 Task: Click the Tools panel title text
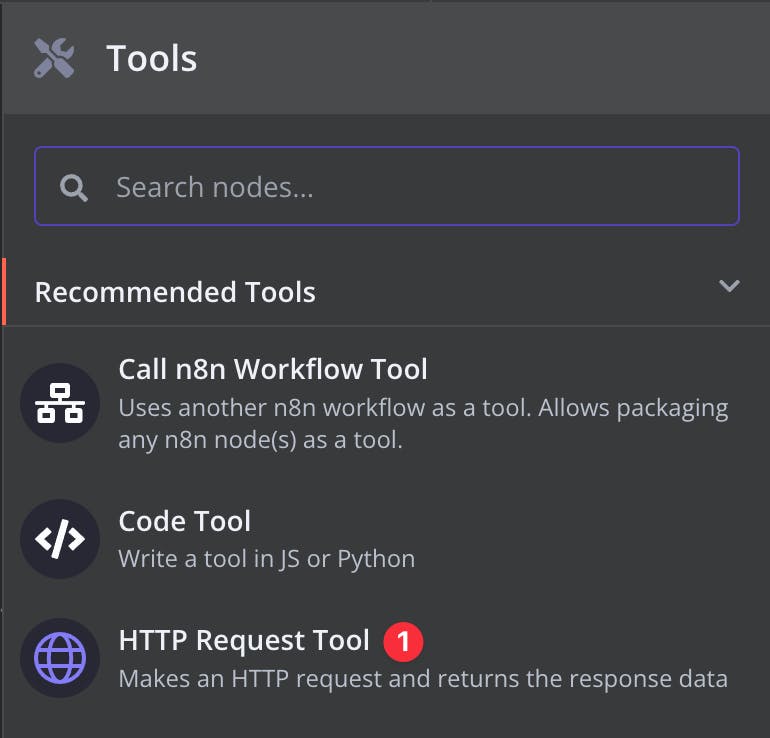(152, 58)
